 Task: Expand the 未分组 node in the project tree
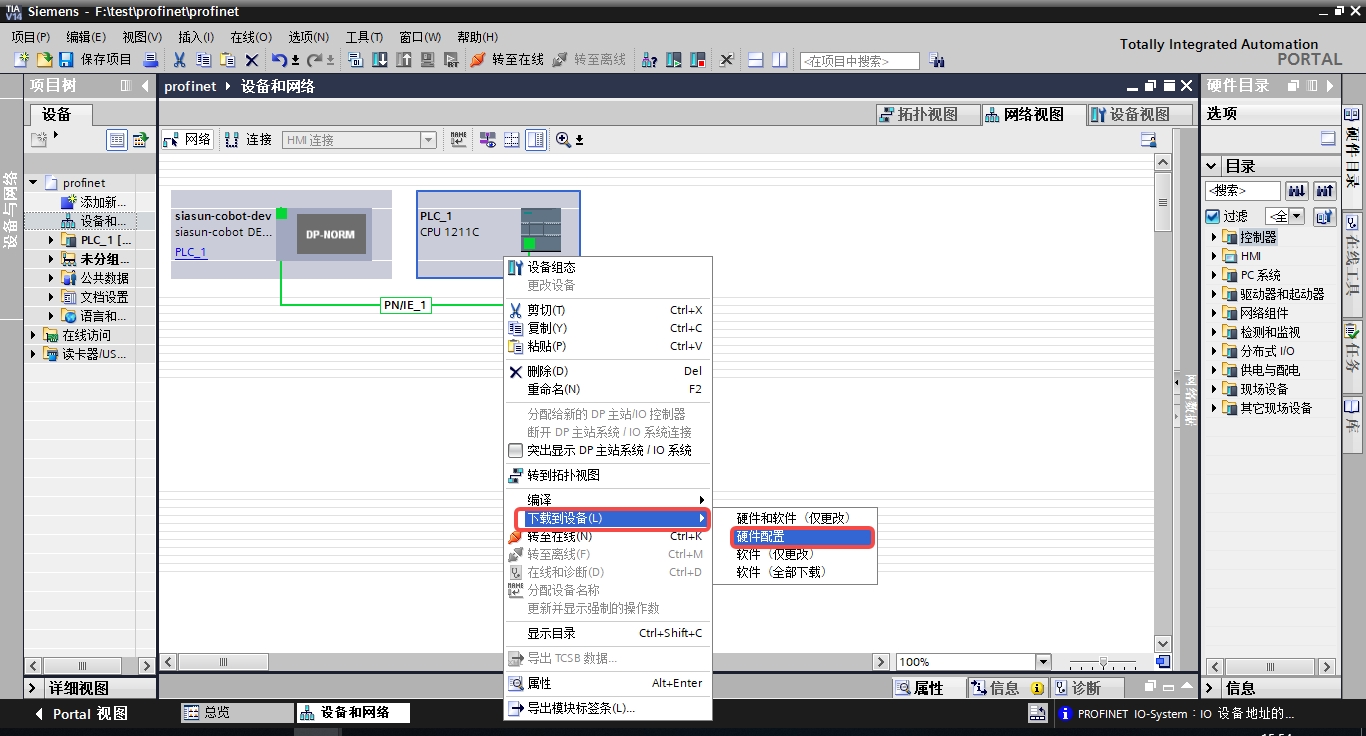click(52, 259)
